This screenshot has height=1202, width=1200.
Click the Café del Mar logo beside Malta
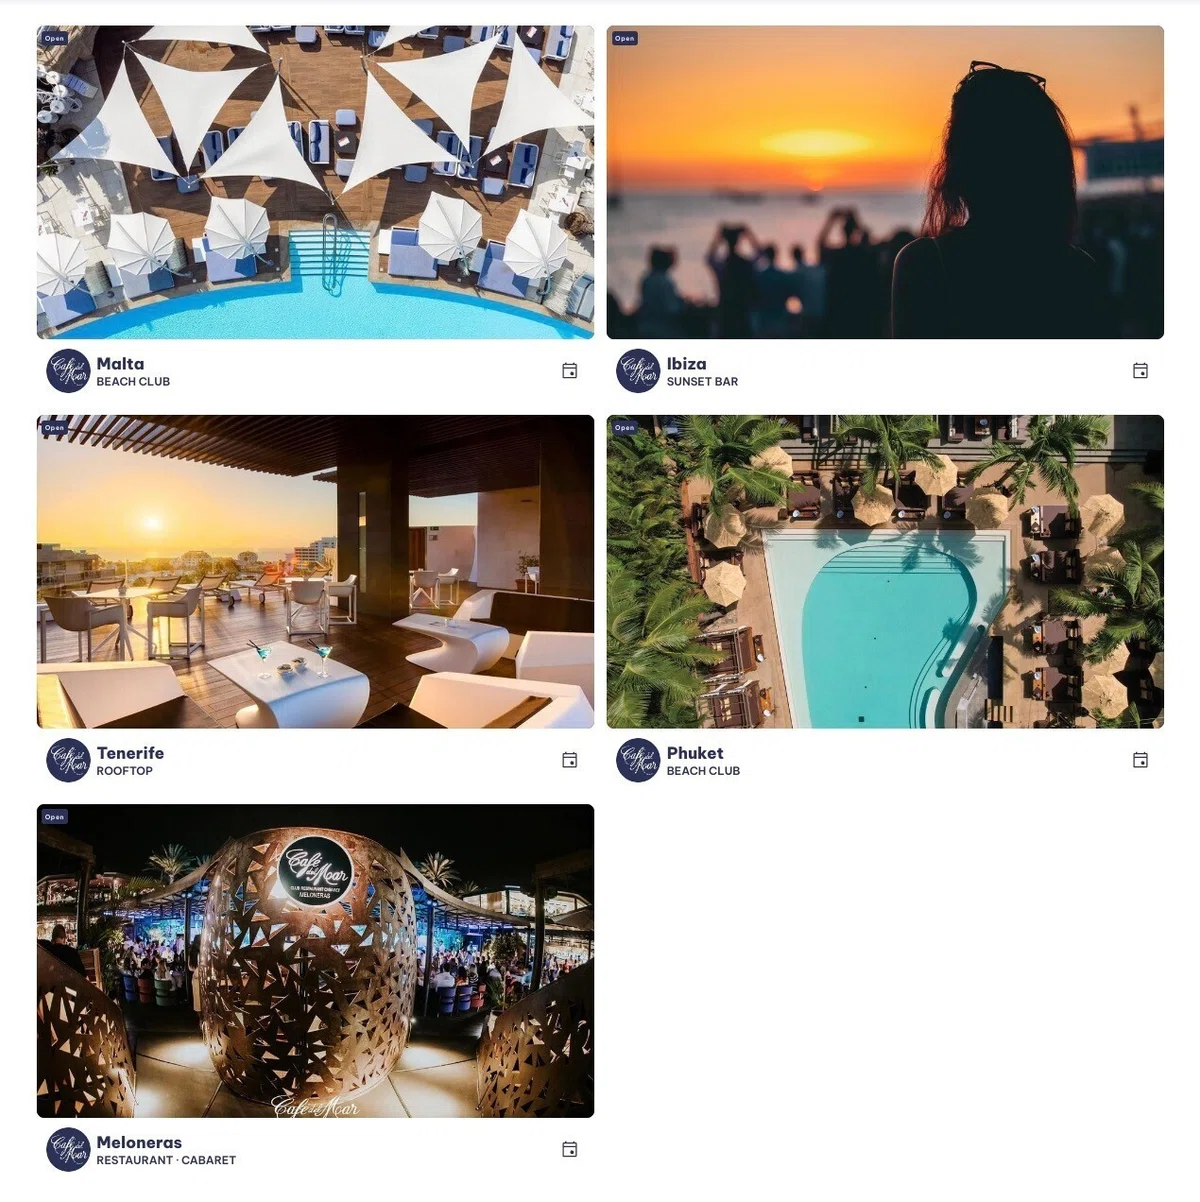tap(68, 371)
